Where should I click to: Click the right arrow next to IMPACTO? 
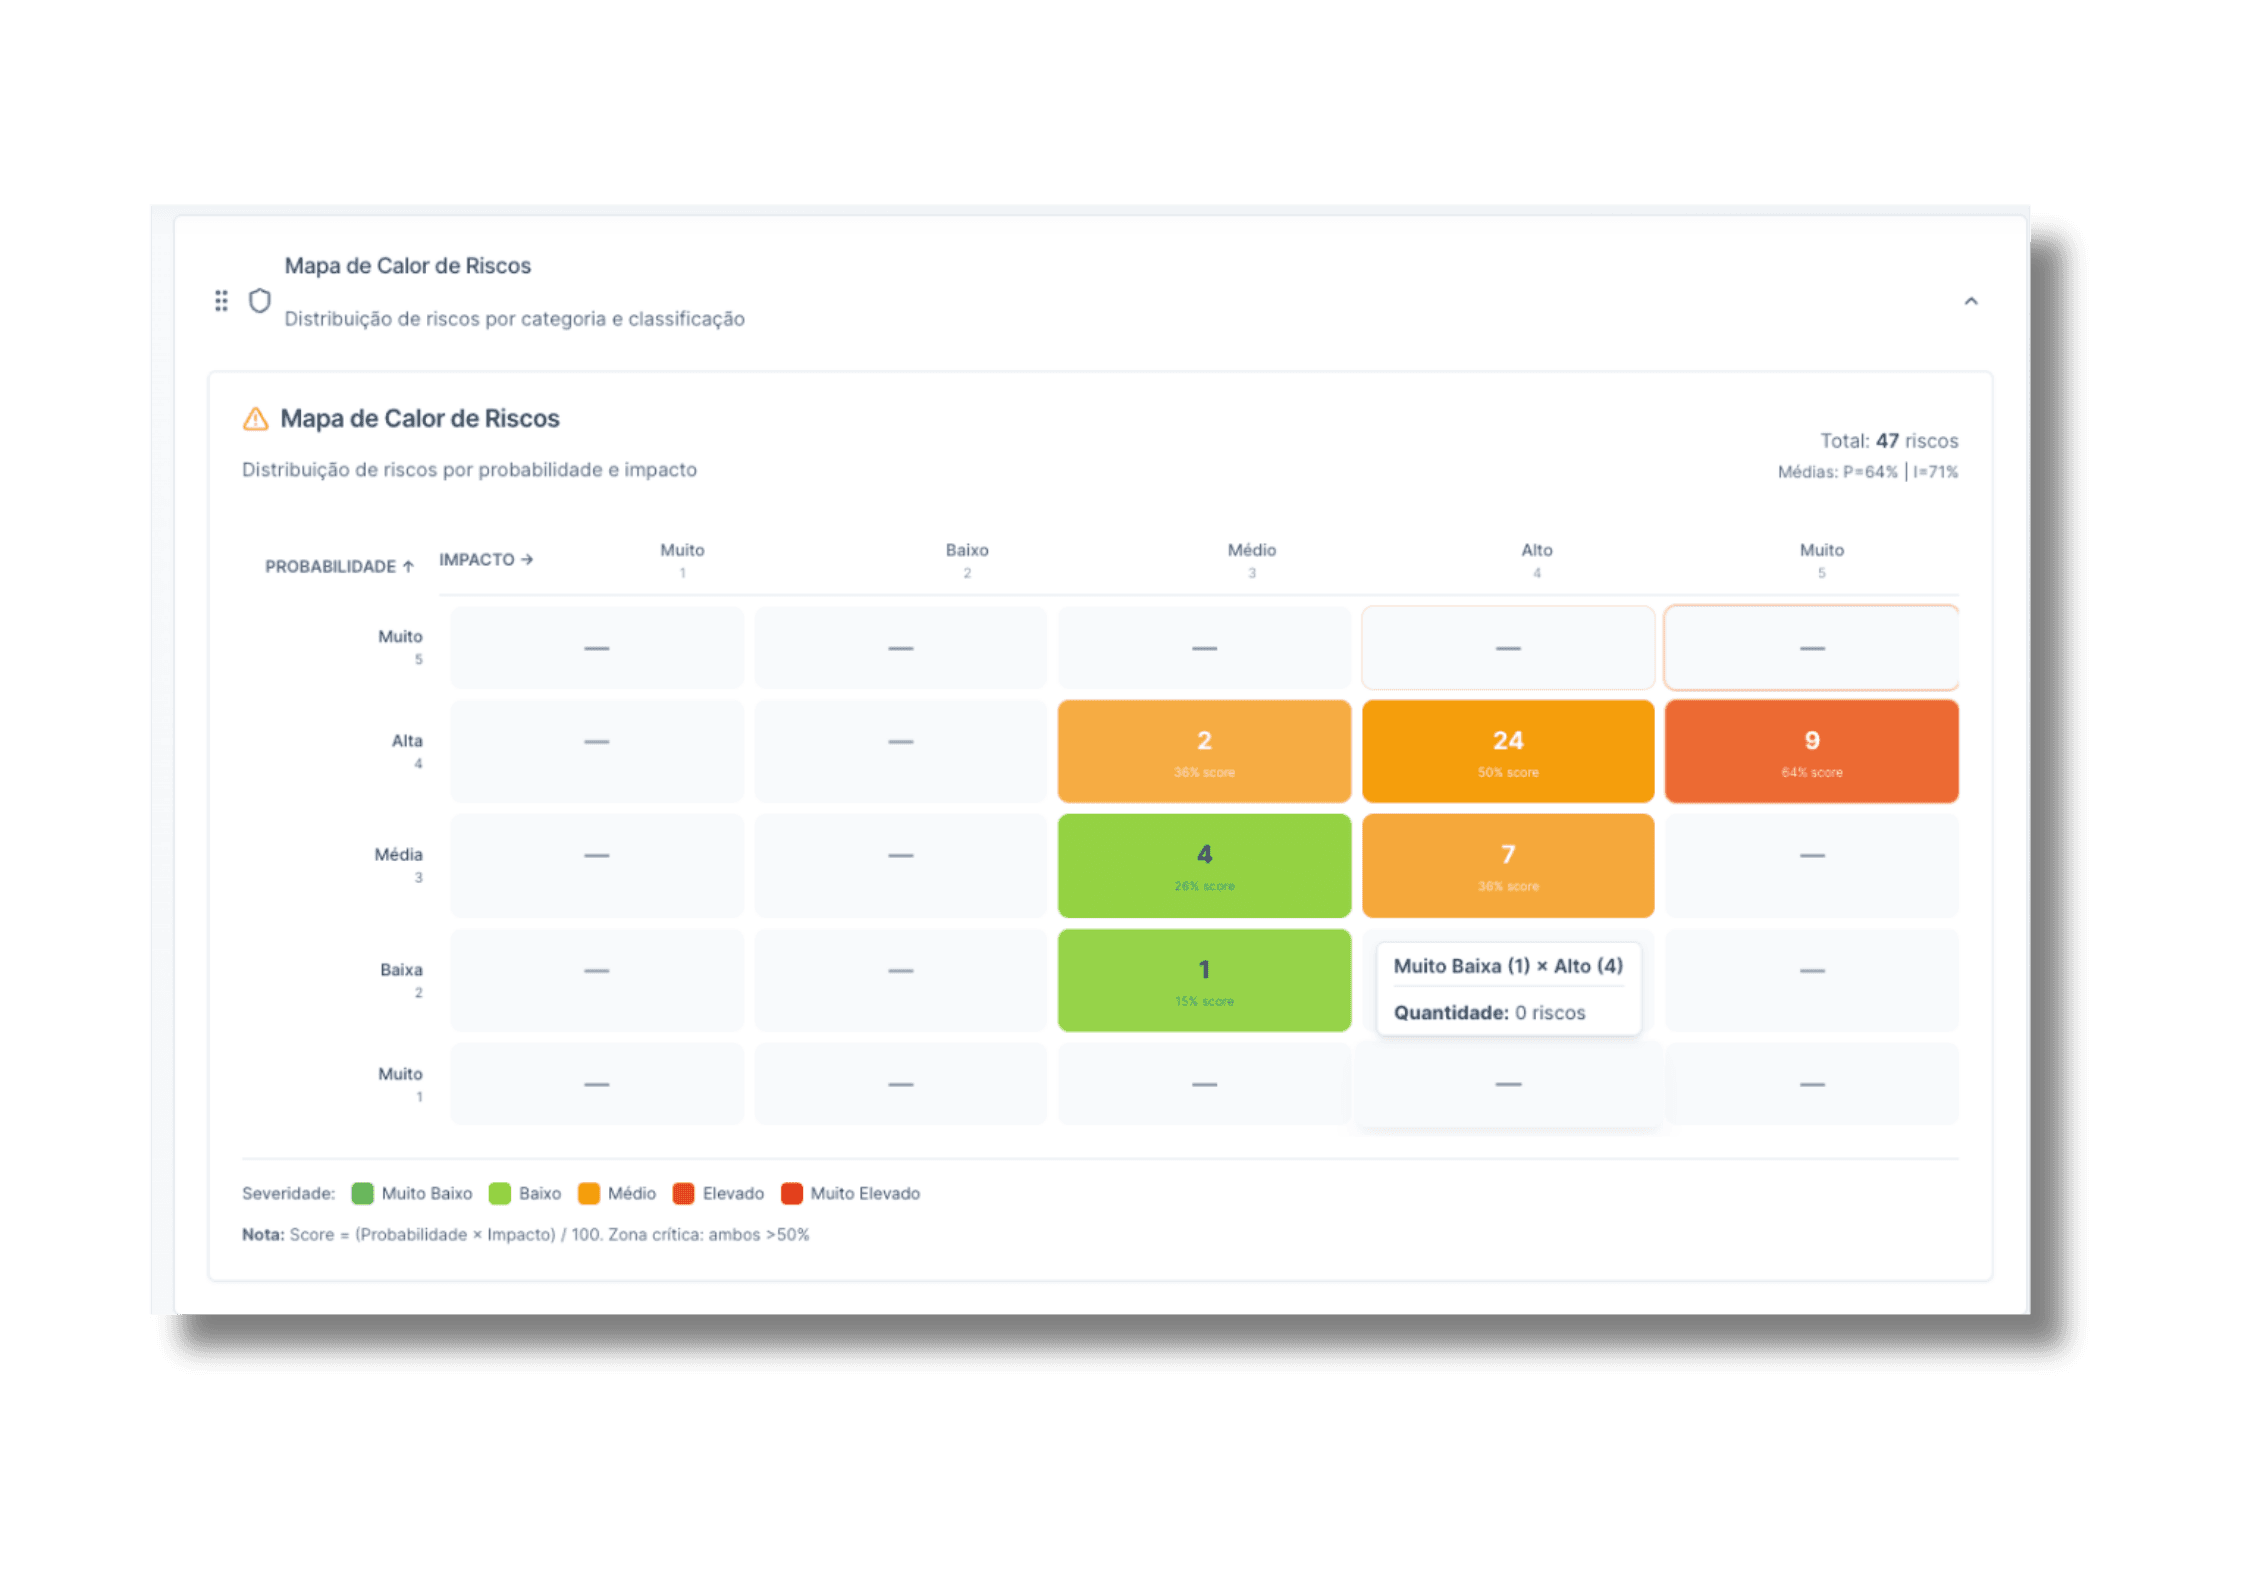(527, 560)
